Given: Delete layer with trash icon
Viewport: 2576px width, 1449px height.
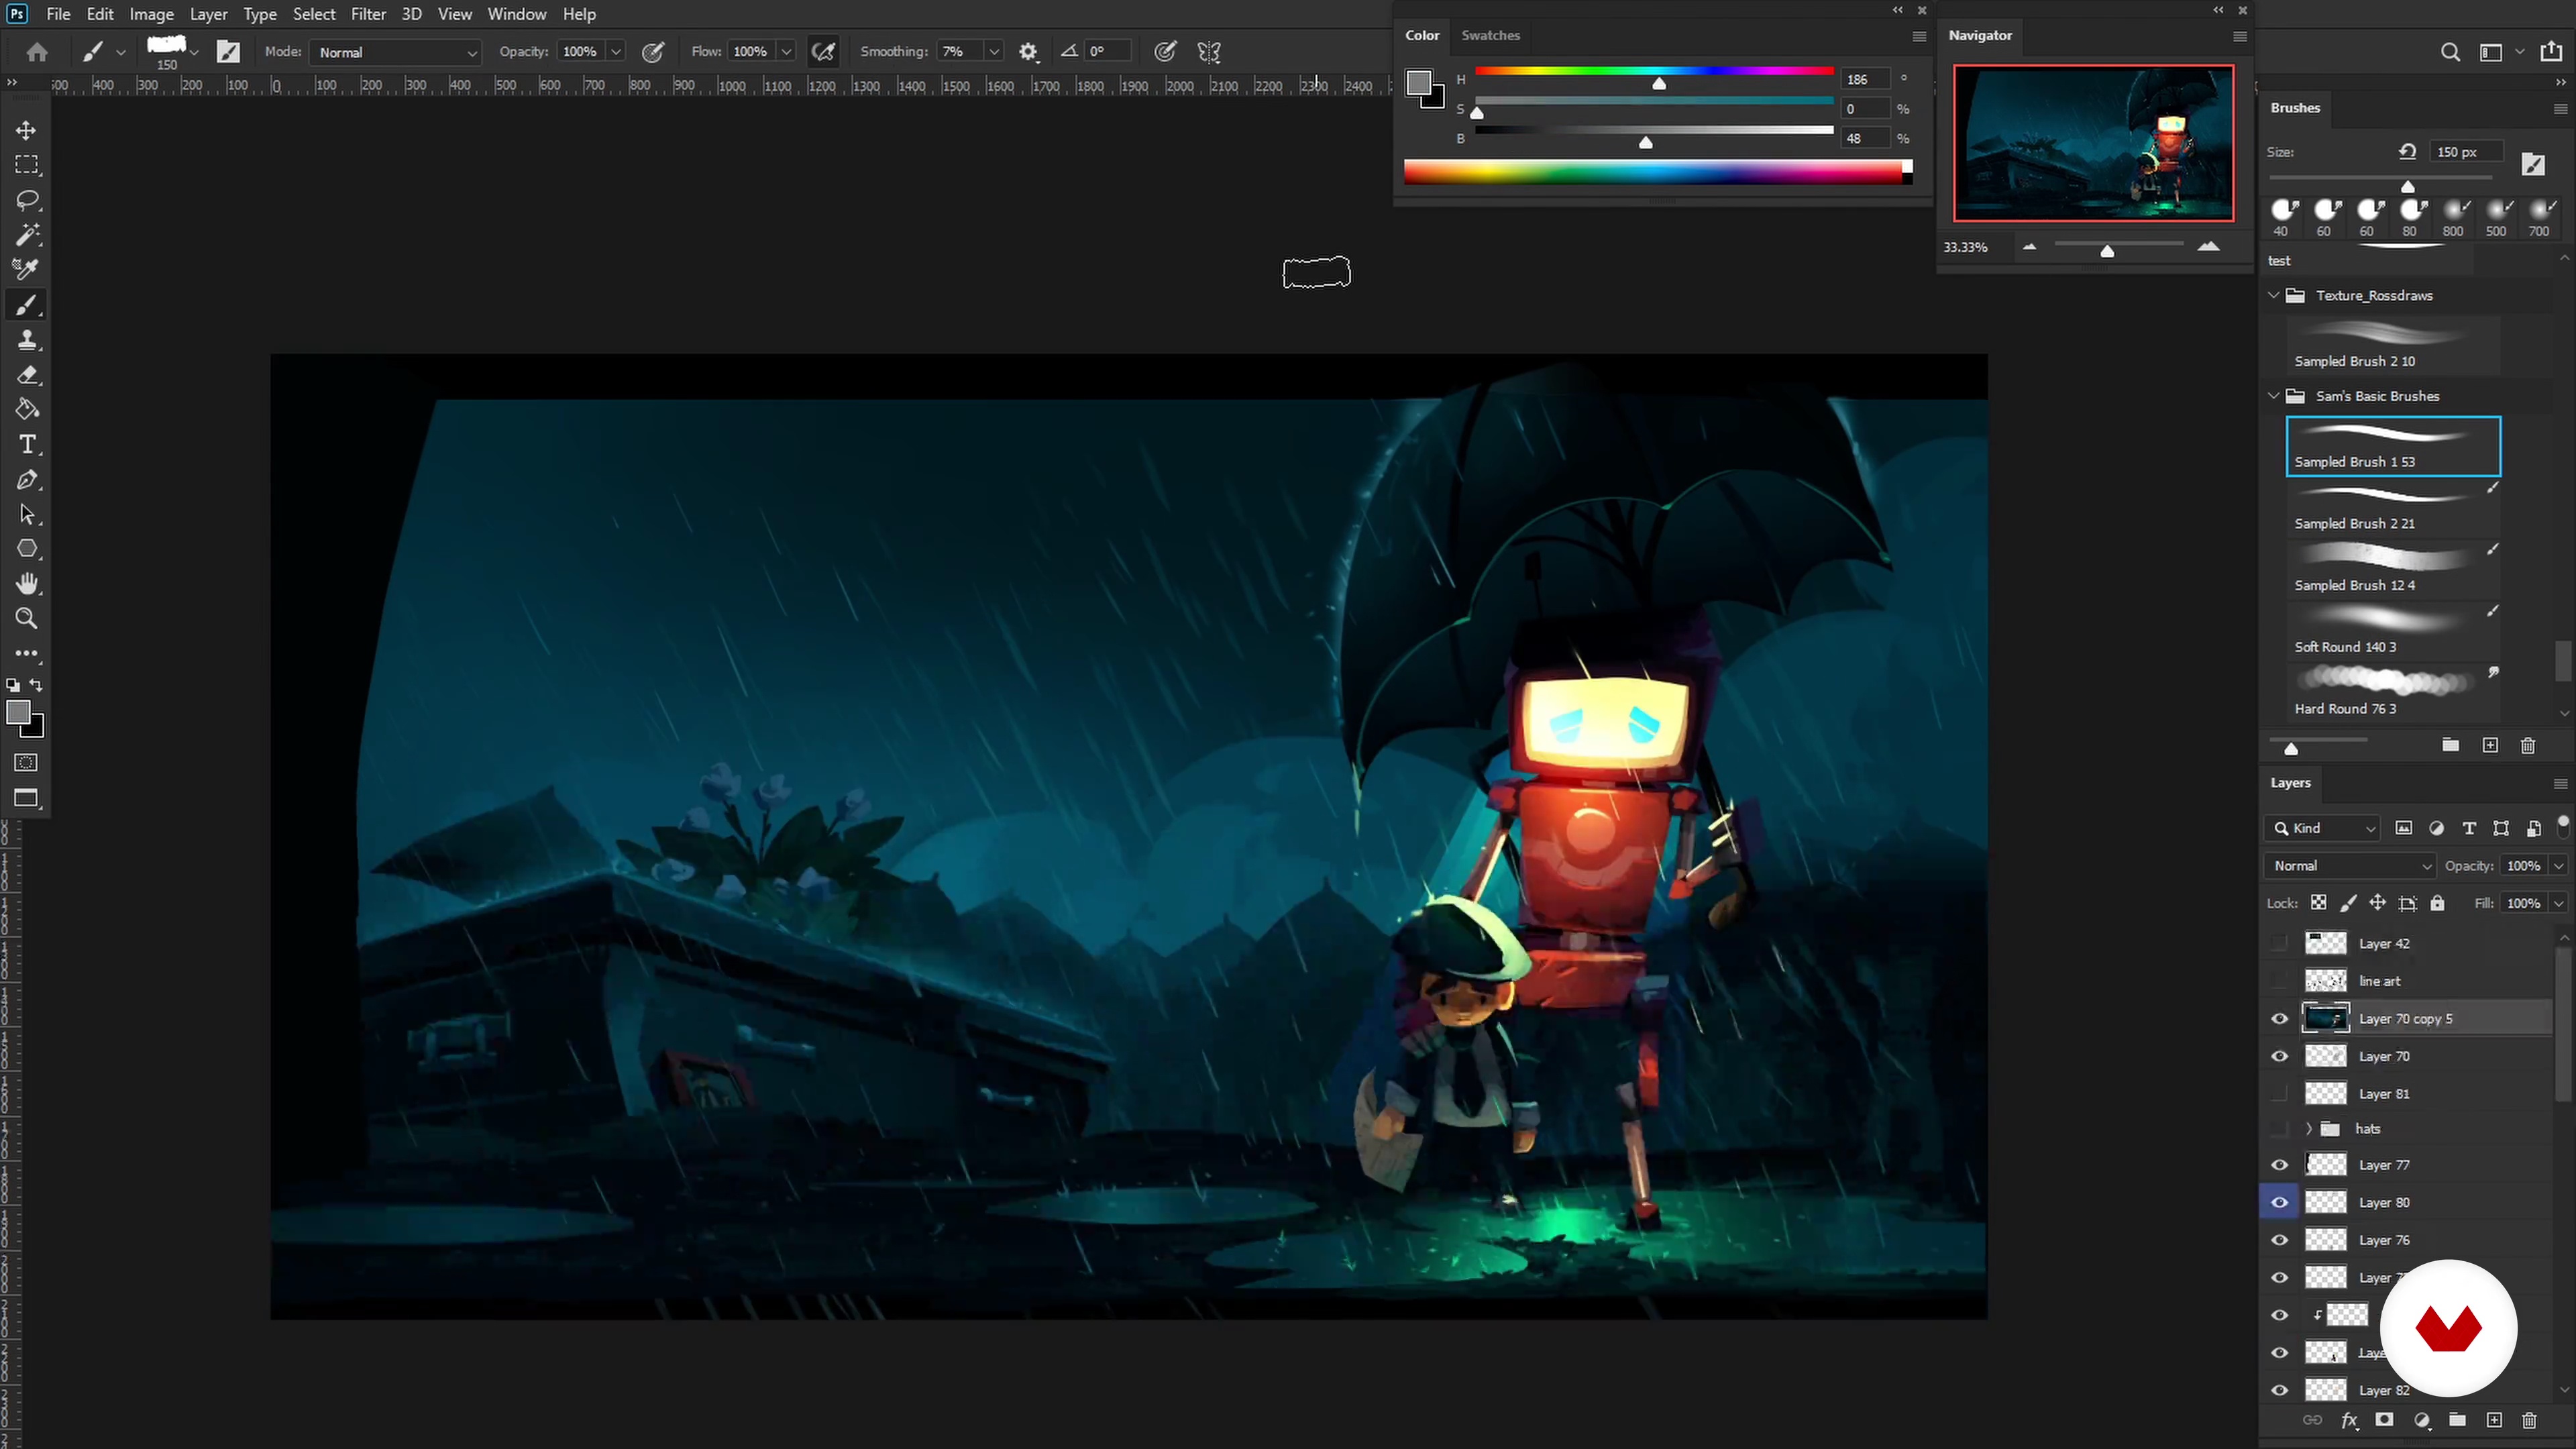Looking at the screenshot, I should tap(2529, 1420).
